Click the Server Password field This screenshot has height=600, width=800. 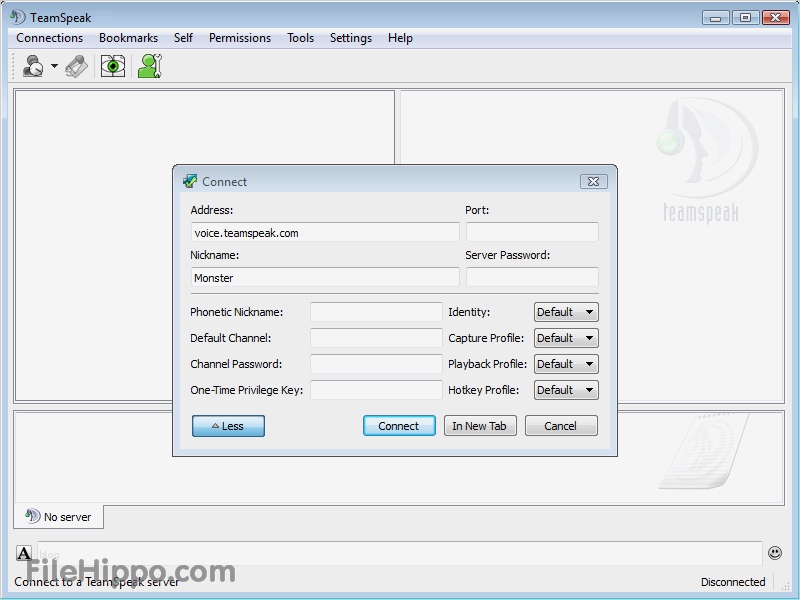click(x=532, y=277)
